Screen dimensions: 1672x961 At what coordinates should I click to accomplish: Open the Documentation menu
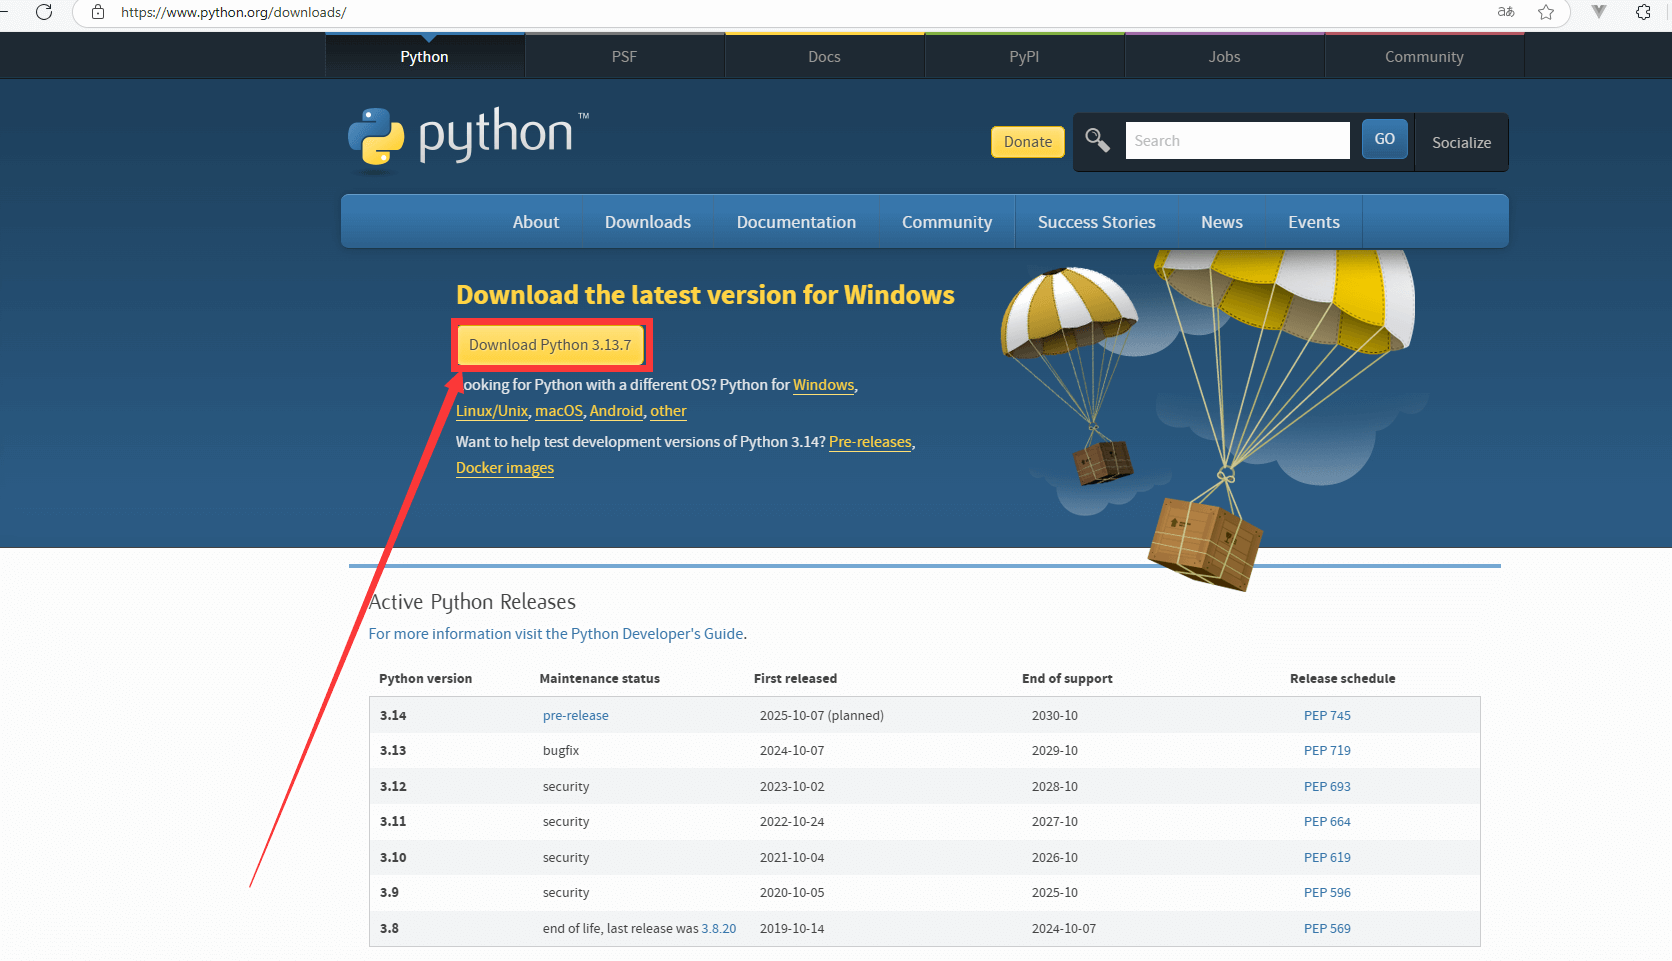[x=796, y=221]
